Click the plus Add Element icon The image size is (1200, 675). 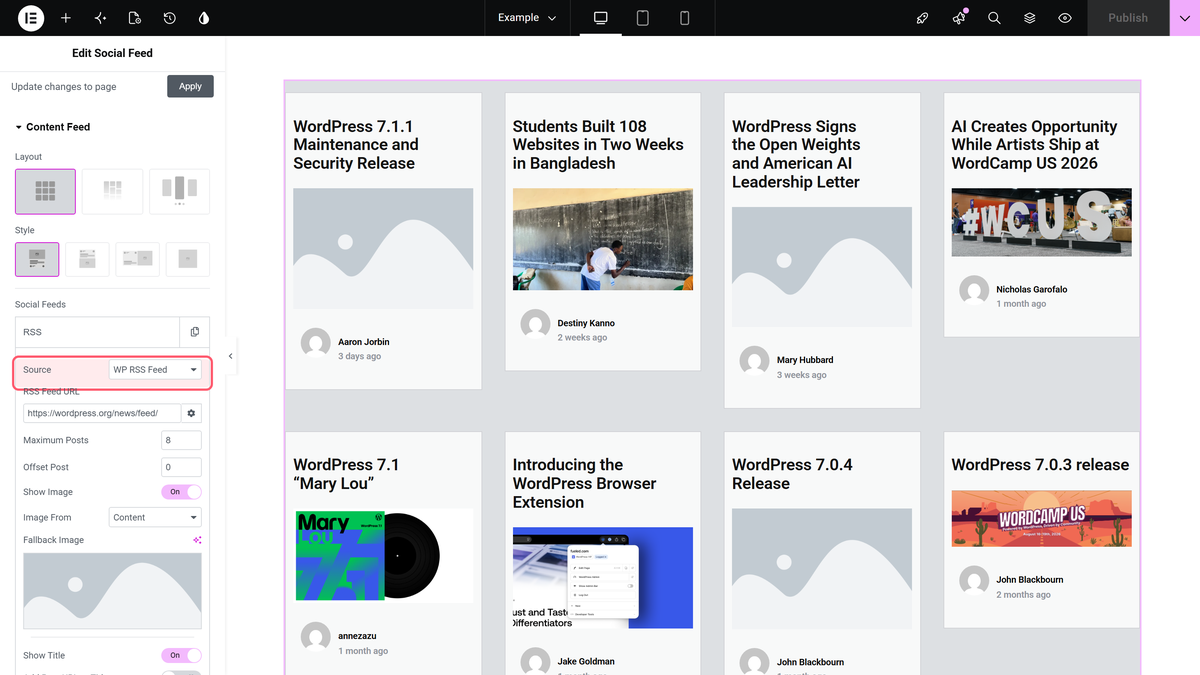[x=66, y=18]
